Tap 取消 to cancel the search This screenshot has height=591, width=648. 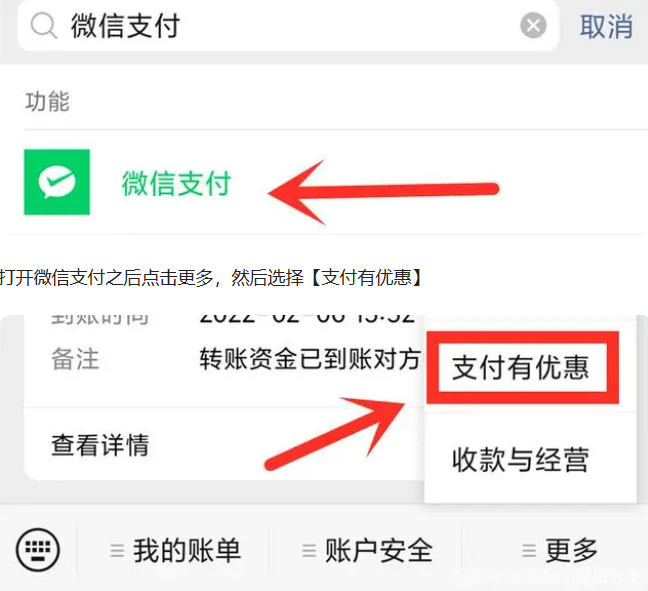[606, 26]
